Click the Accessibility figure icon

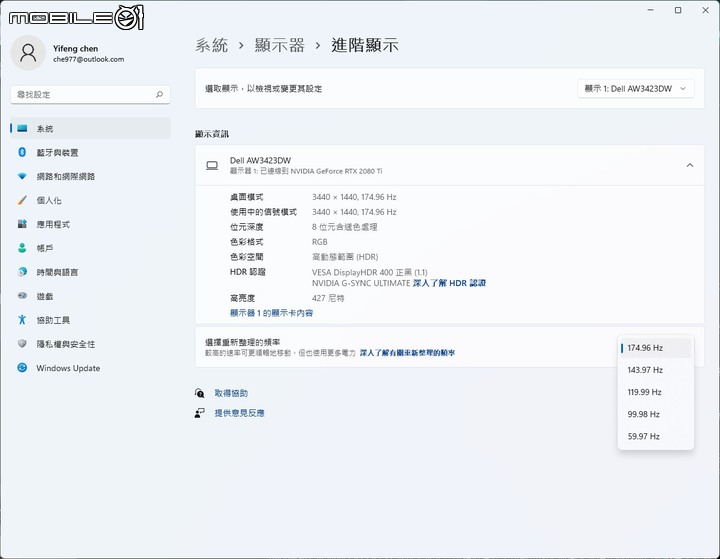pyautogui.click(x=22, y=320)
